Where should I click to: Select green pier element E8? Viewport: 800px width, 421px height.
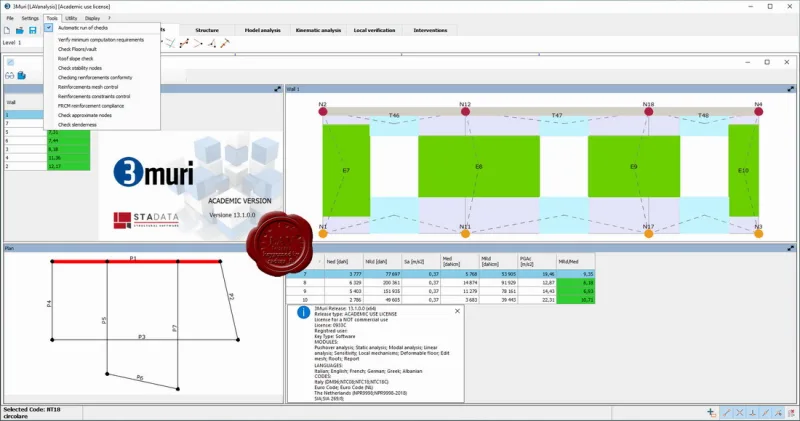(x=479, y=166)
